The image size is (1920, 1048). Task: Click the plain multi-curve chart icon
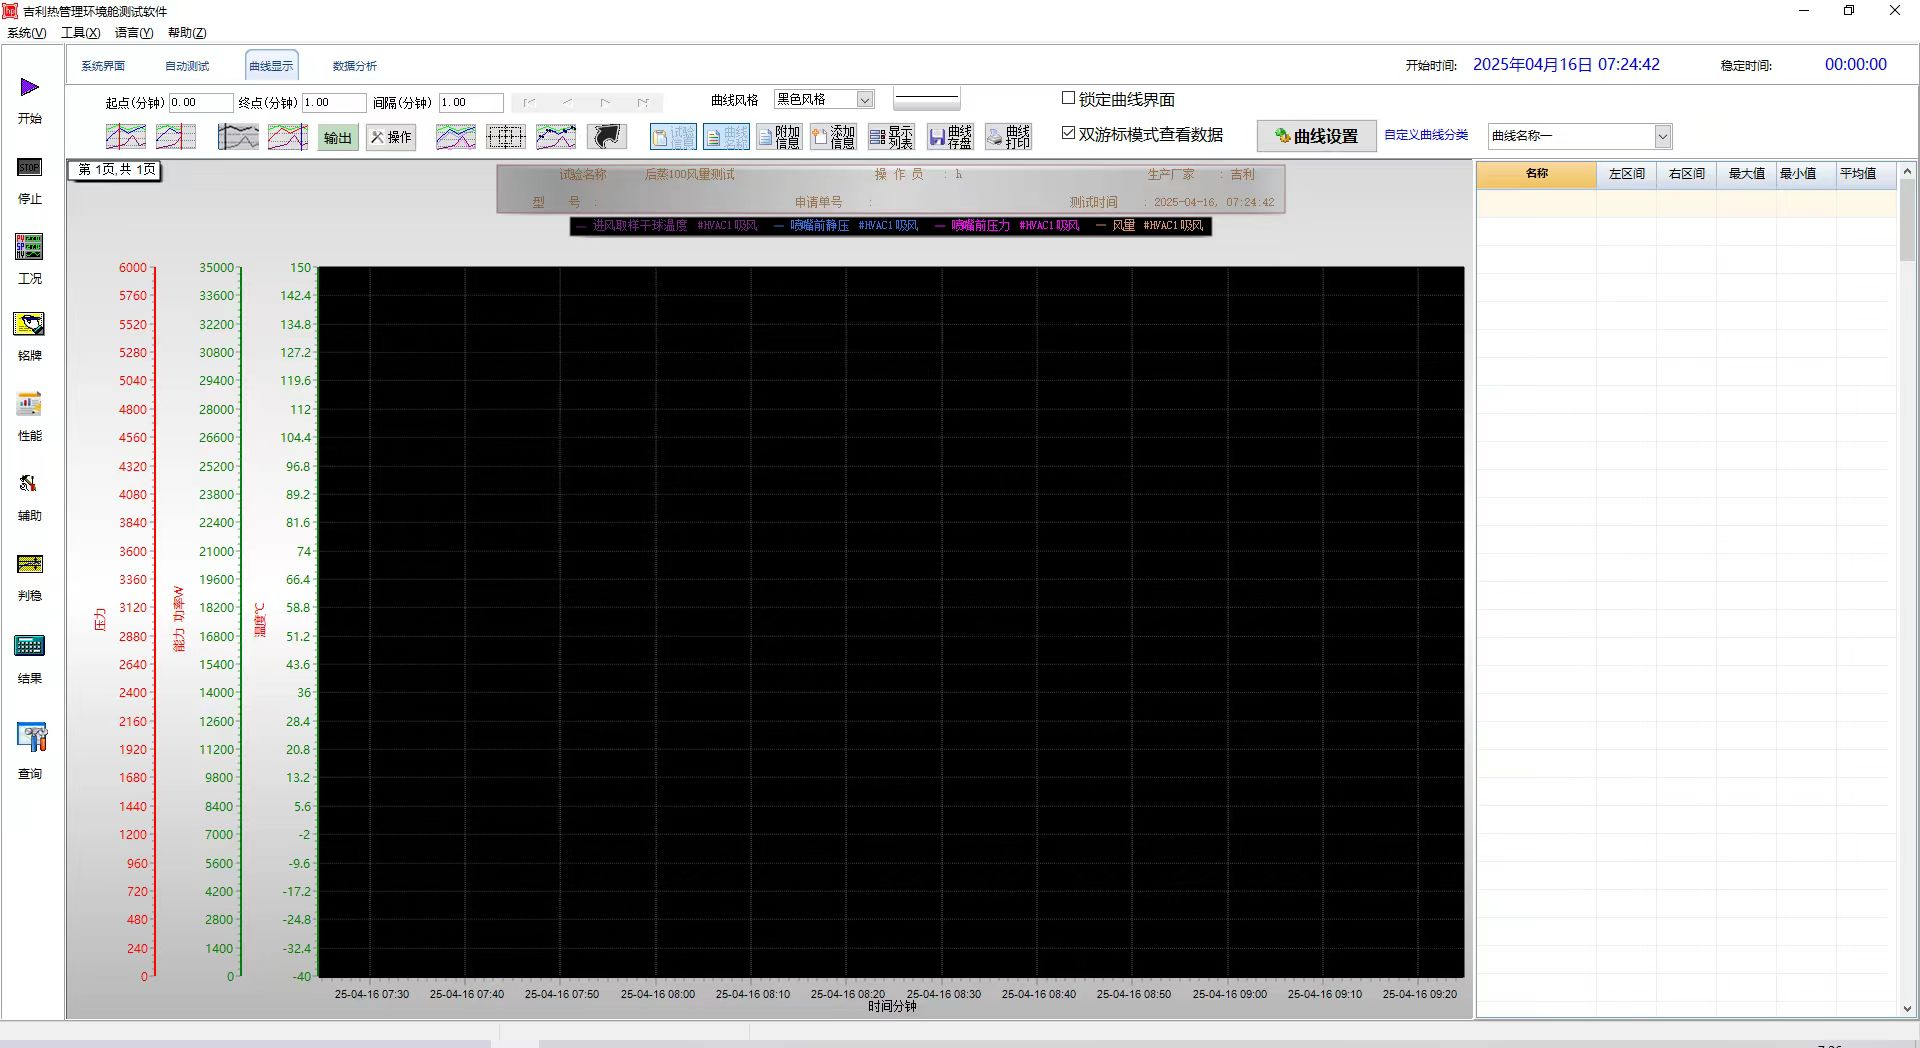[456, 137]
